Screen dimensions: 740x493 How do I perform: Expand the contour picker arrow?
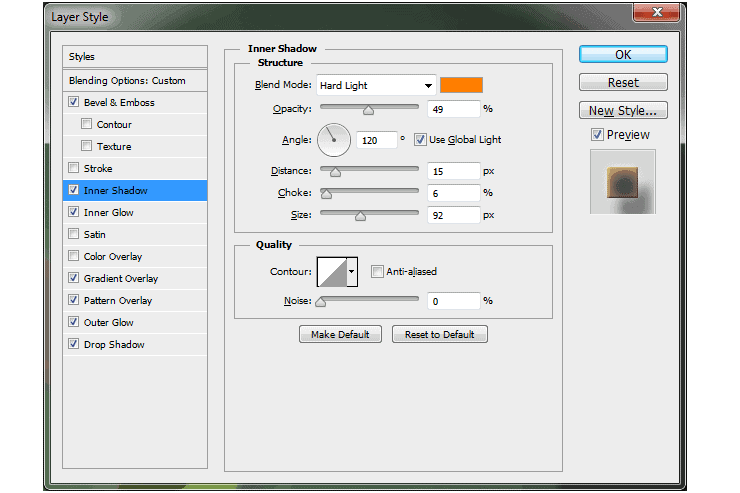click(x=352, y=272)
